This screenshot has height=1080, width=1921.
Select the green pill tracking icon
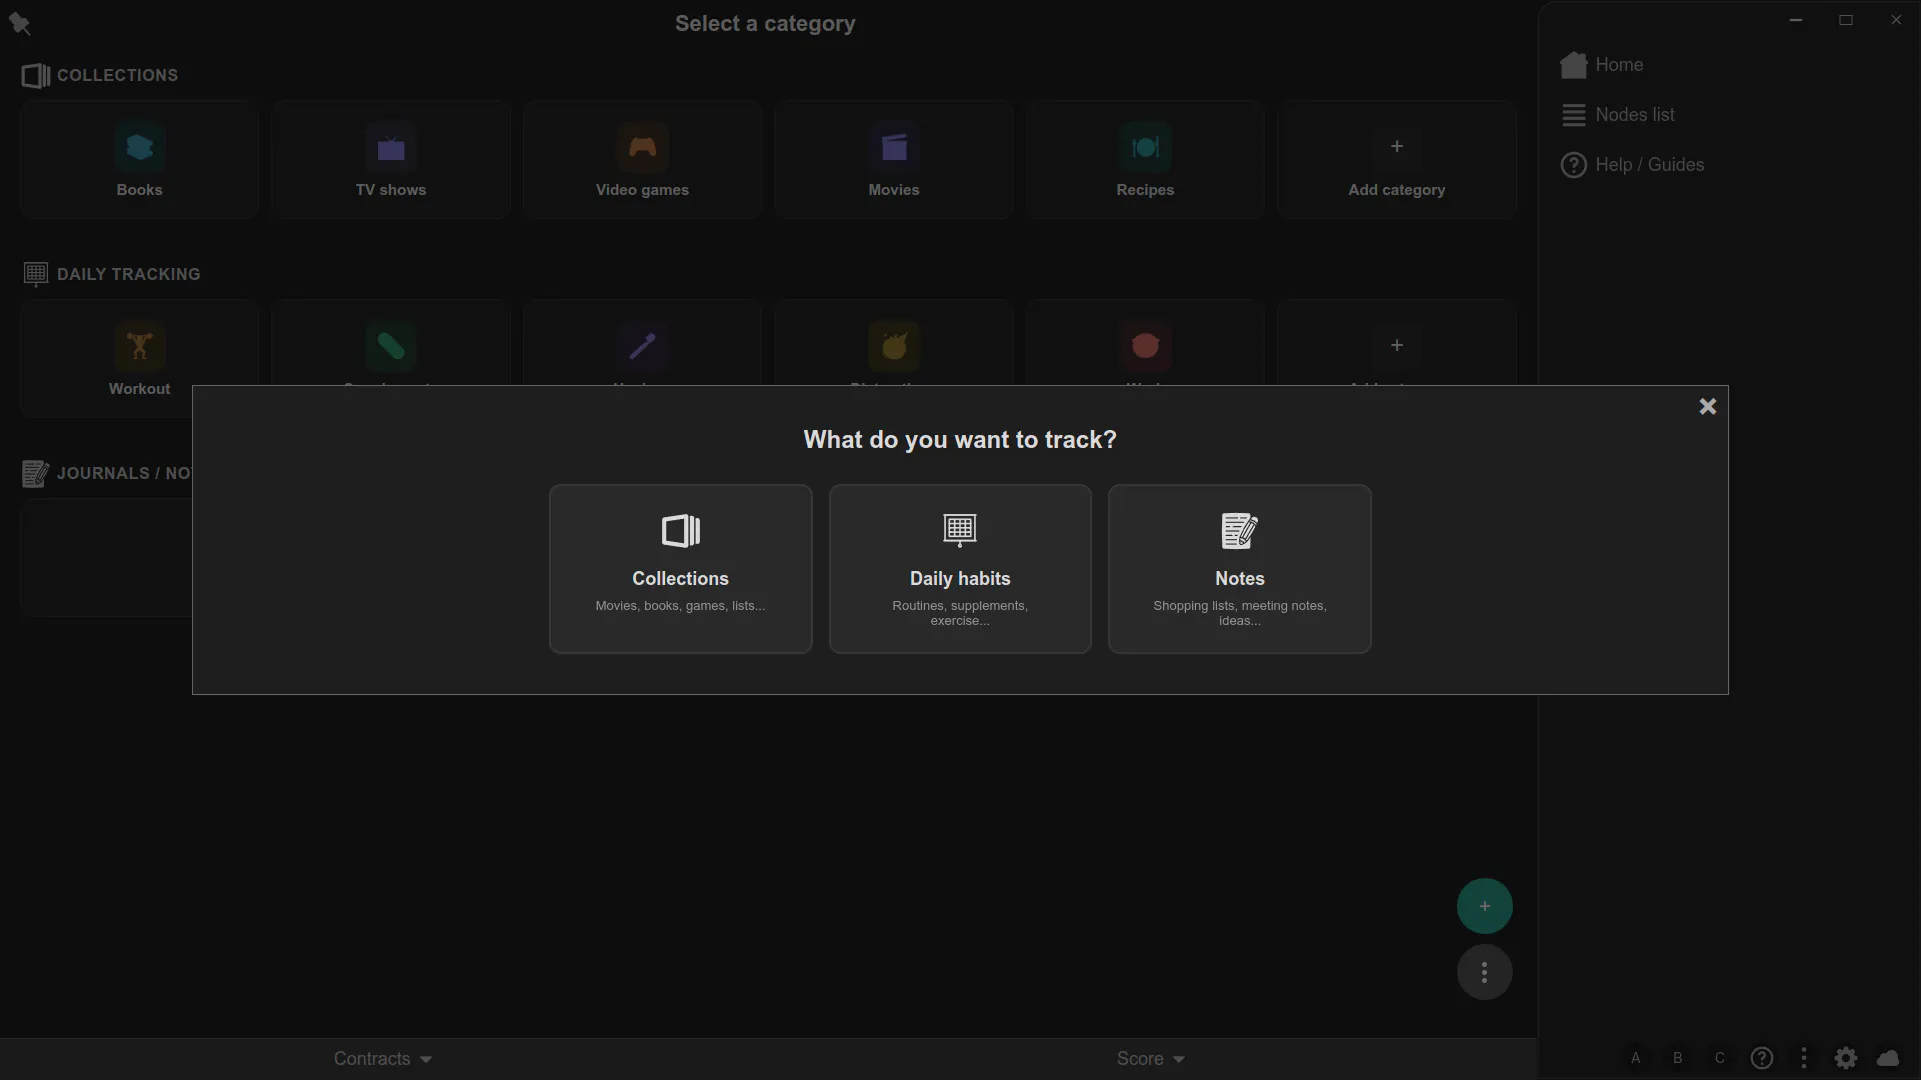click(x=391, y=346)
